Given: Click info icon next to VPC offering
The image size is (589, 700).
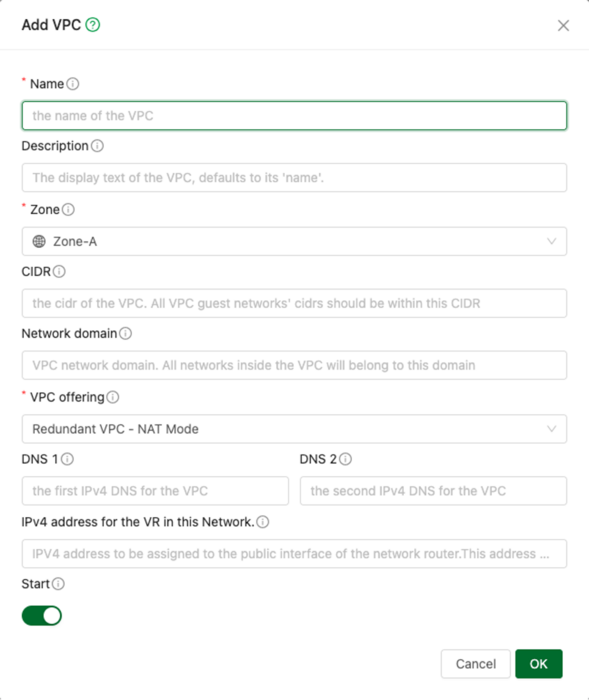Looking at the screenshot, I should pos(113,397).
